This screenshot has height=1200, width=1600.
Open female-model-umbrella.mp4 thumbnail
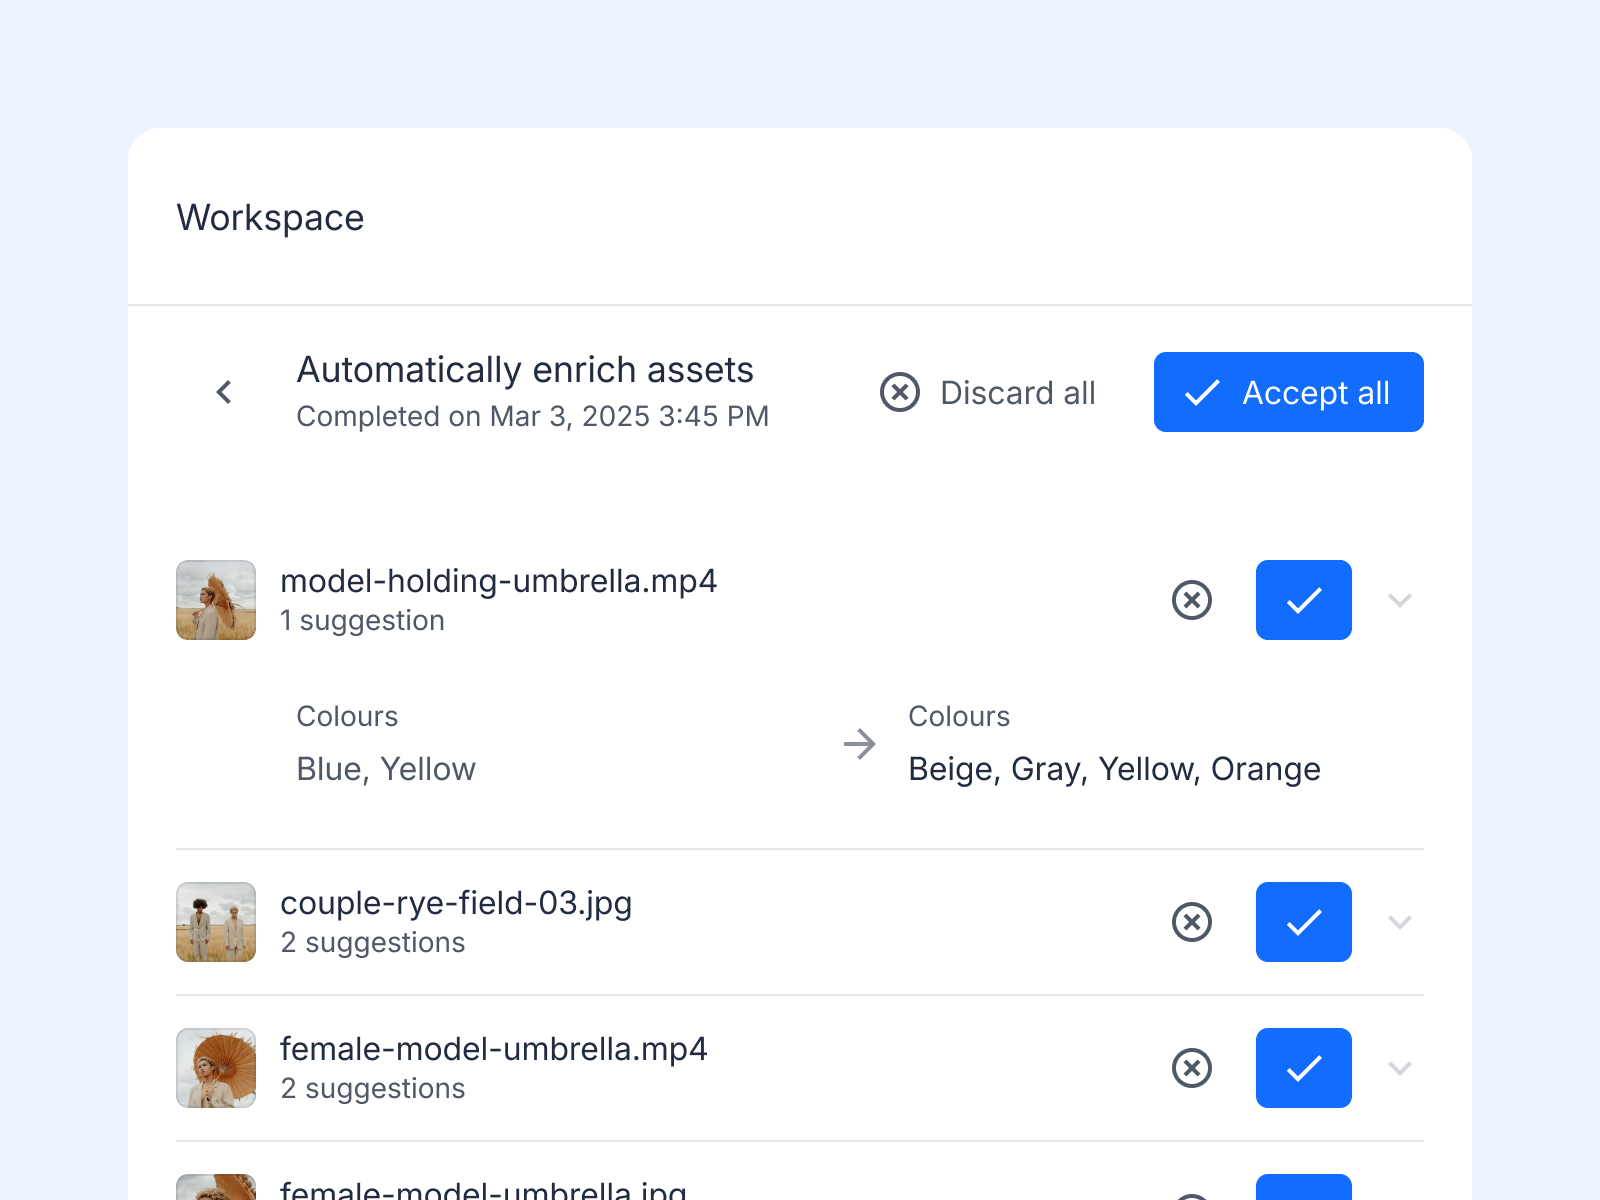pyautogui.click(x=216, y=1068)
